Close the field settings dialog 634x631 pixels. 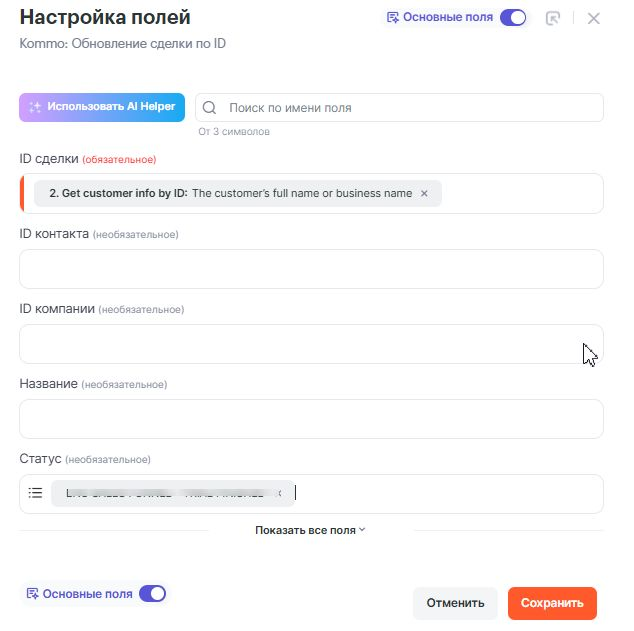coord(593,18)
